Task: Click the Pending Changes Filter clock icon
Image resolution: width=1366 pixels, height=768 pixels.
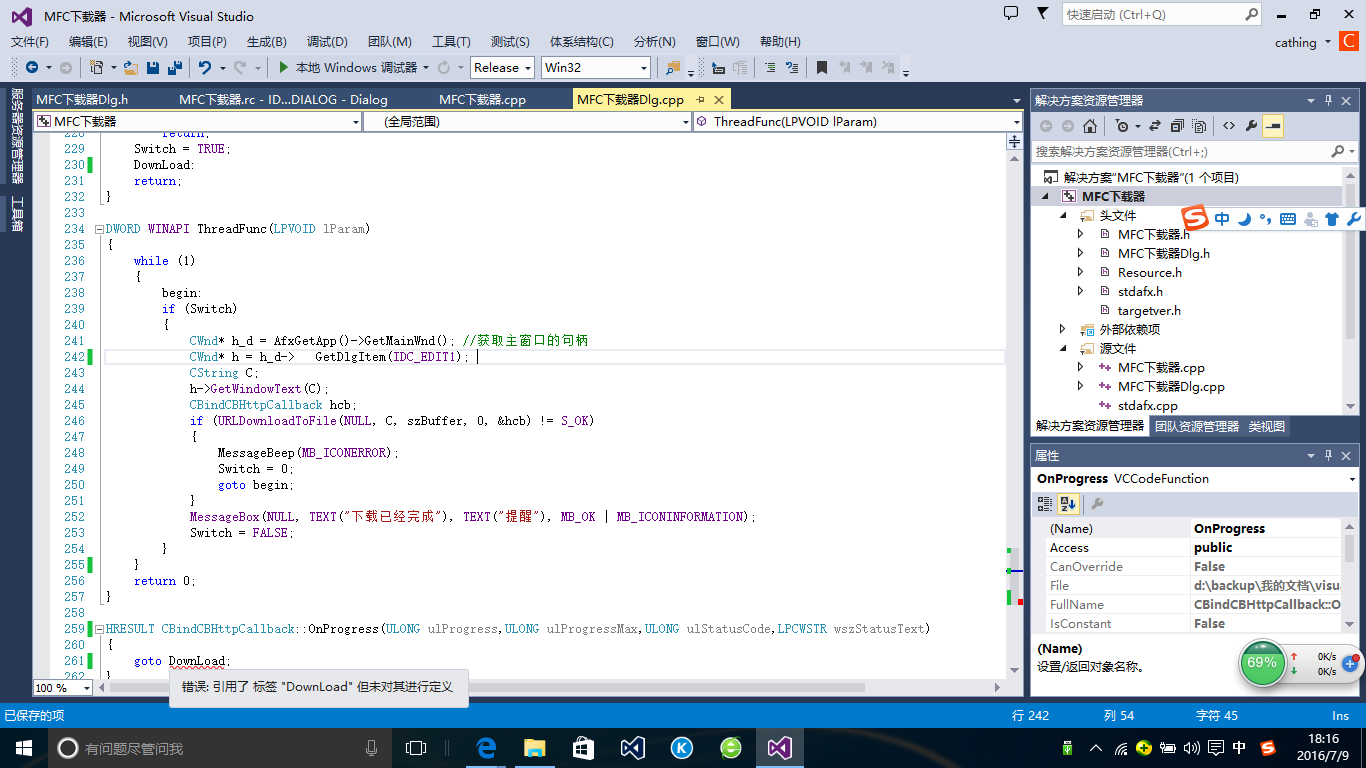Action: tap(1122, 126)
